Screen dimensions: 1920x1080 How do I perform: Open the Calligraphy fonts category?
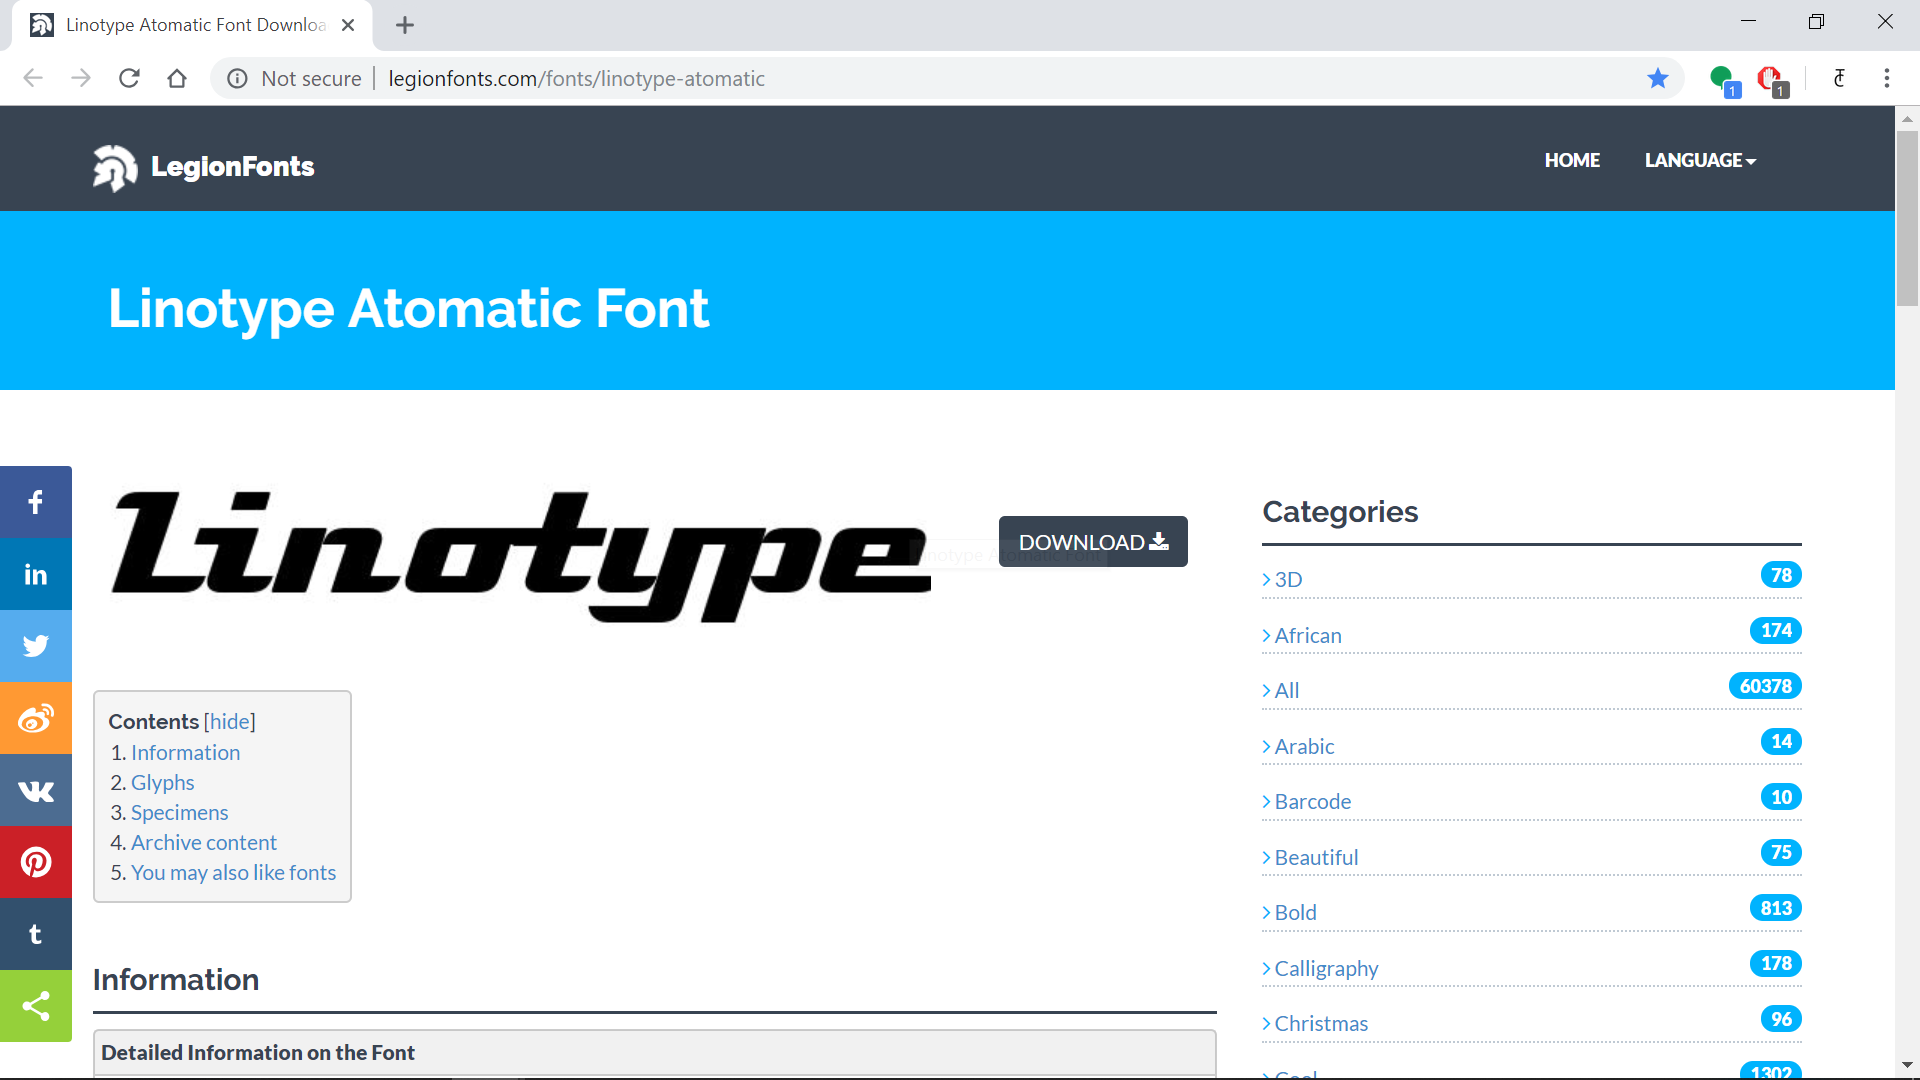click(1326, 968)
